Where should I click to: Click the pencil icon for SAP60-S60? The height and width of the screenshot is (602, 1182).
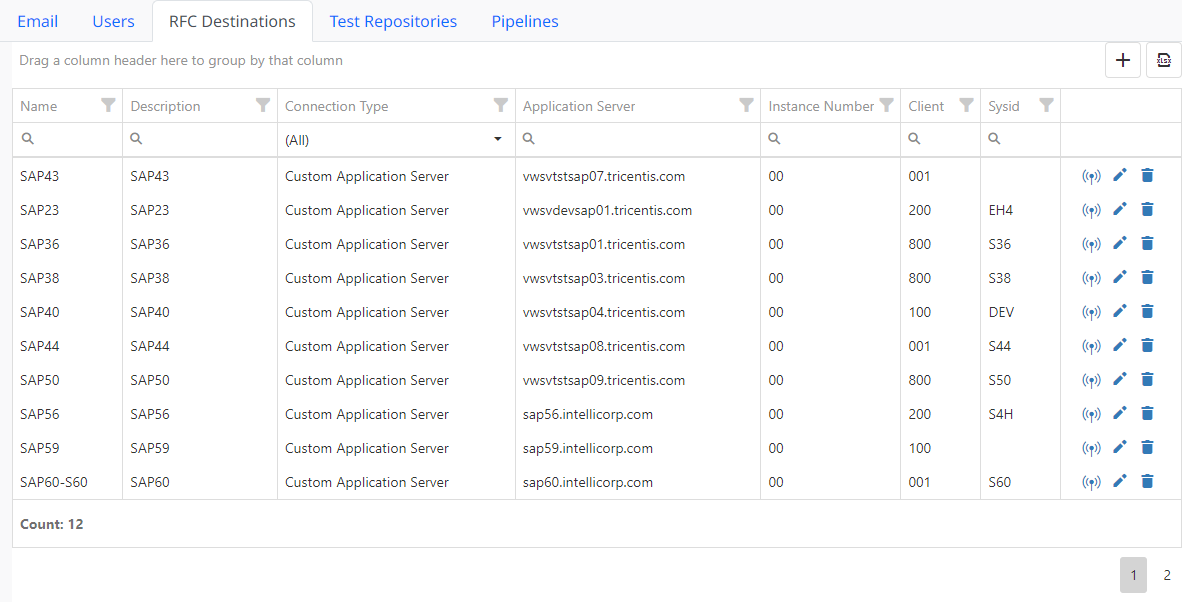pyautogui.click(x=1119, y=482)
